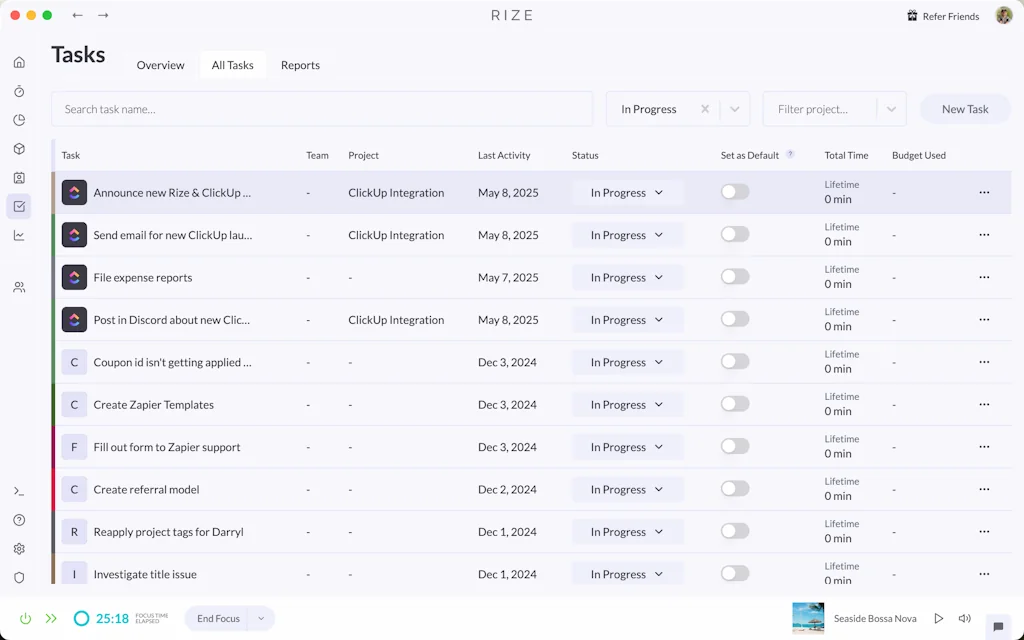Click the analytics line-chart icon in the sidebar
Viewport: 1024px width, 640px height.
pyautogui.click(x=19, y=234)
